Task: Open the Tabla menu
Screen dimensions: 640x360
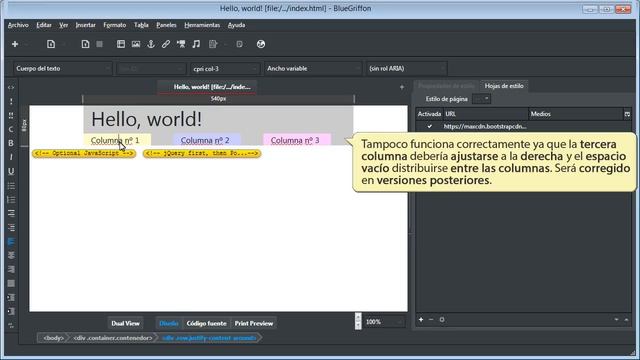Action: (141, 25)
